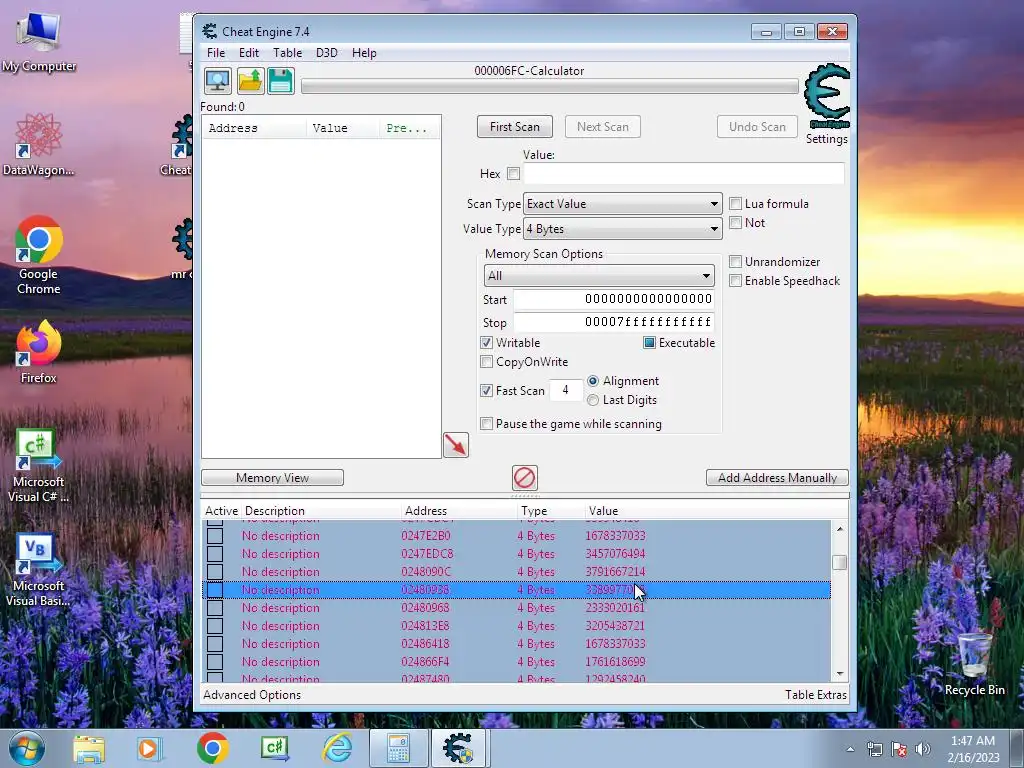Activate checkbox for address 0247E2B0
Viewport: 1024px width, 768px height.
(215, 536)
